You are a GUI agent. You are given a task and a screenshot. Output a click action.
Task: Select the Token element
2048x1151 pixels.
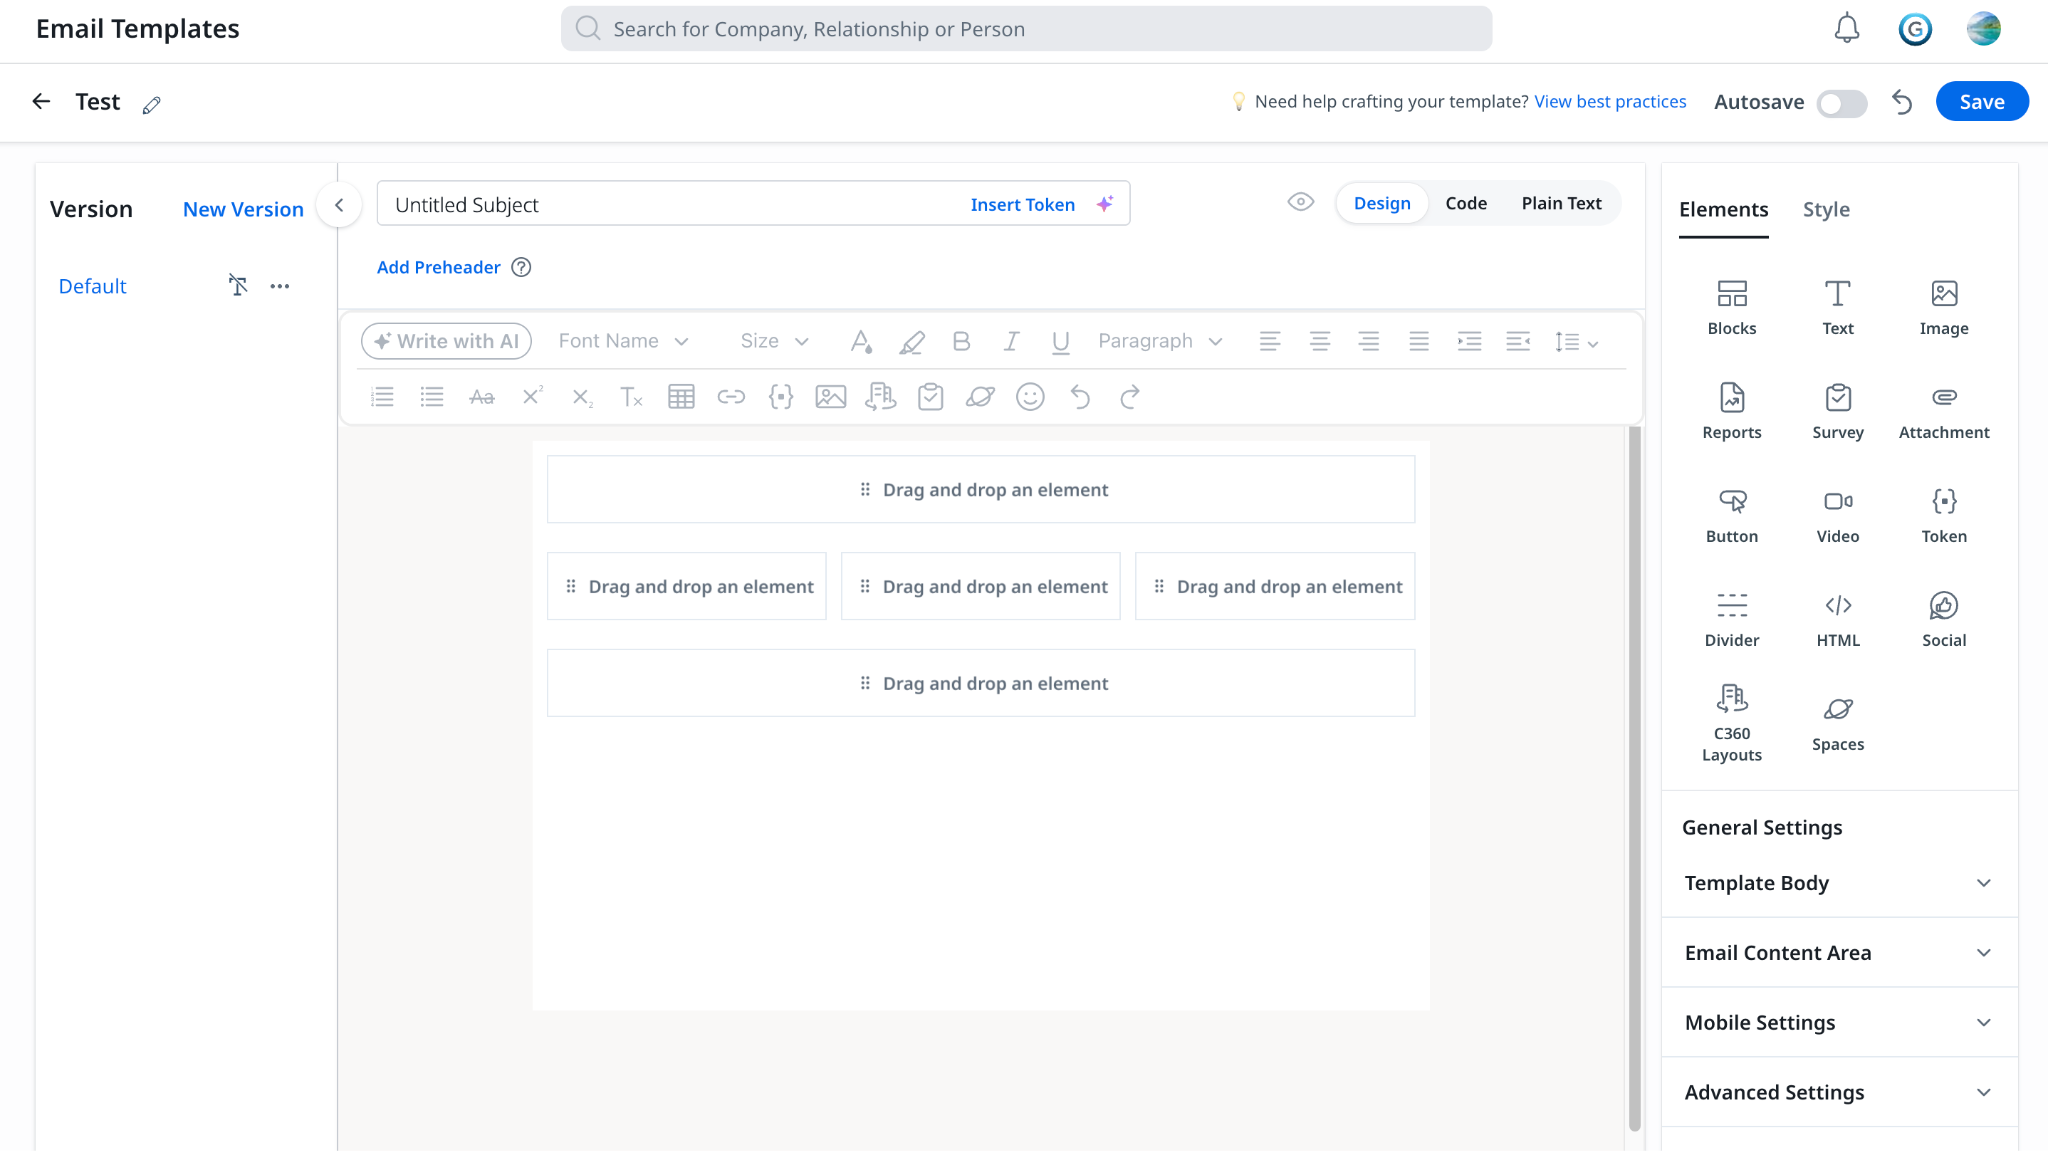pos(1944,515)
